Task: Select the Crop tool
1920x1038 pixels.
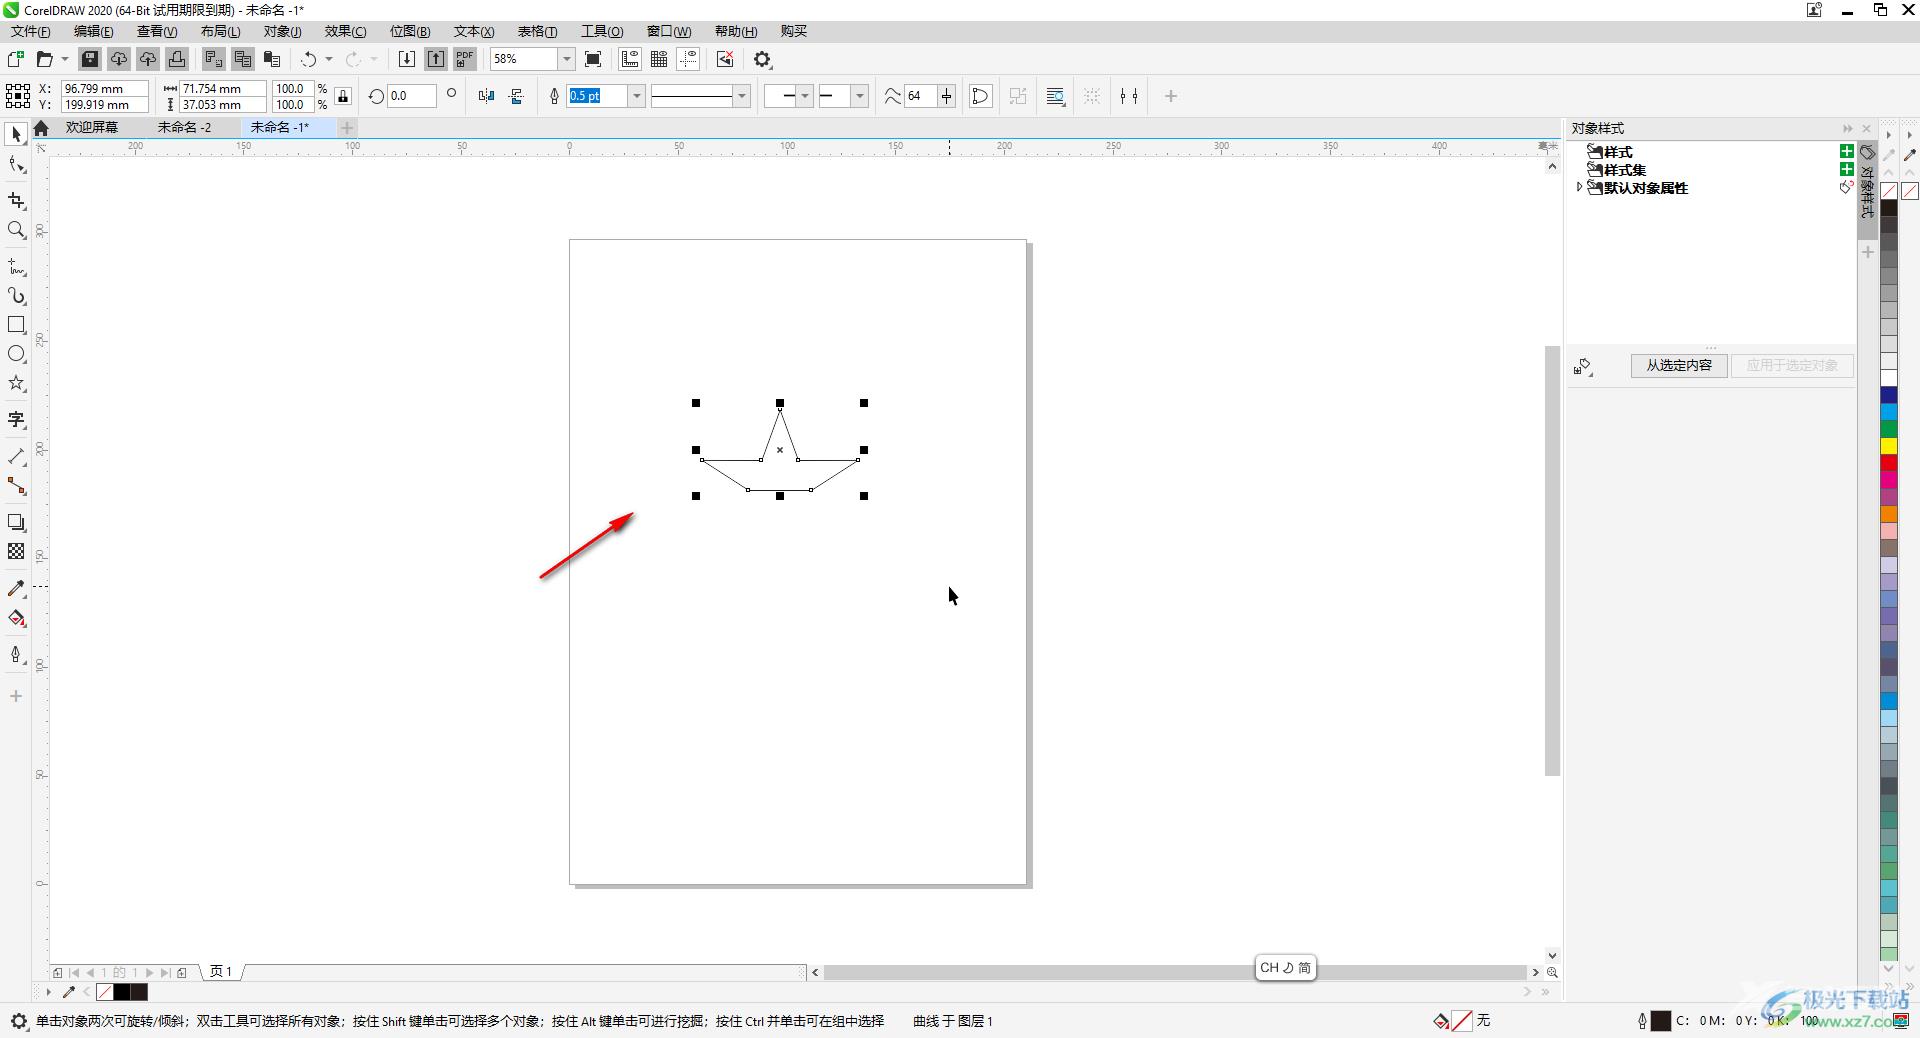Action: 16,201
